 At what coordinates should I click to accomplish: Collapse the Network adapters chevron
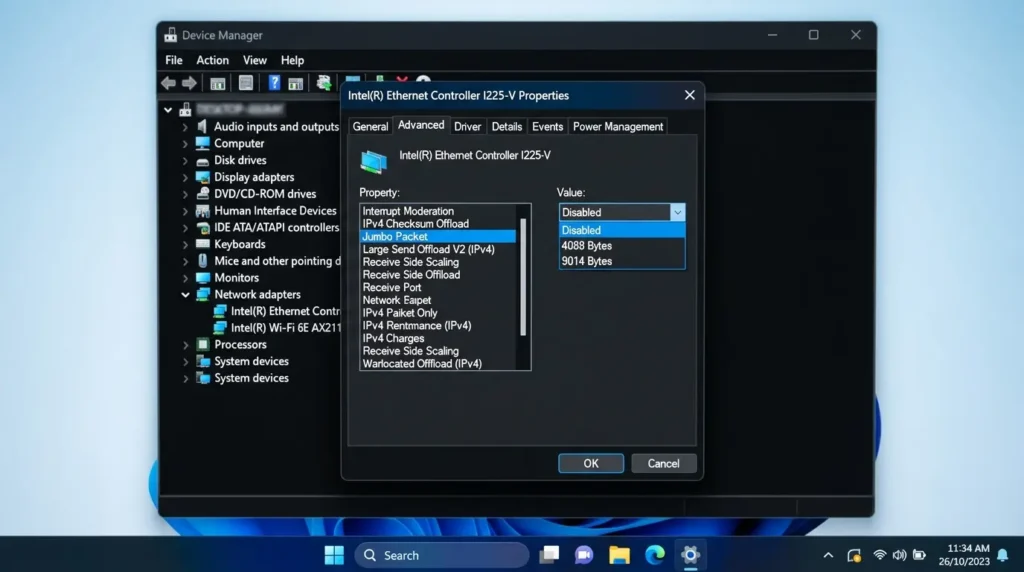pyautogui.click(x=185, y=294)
